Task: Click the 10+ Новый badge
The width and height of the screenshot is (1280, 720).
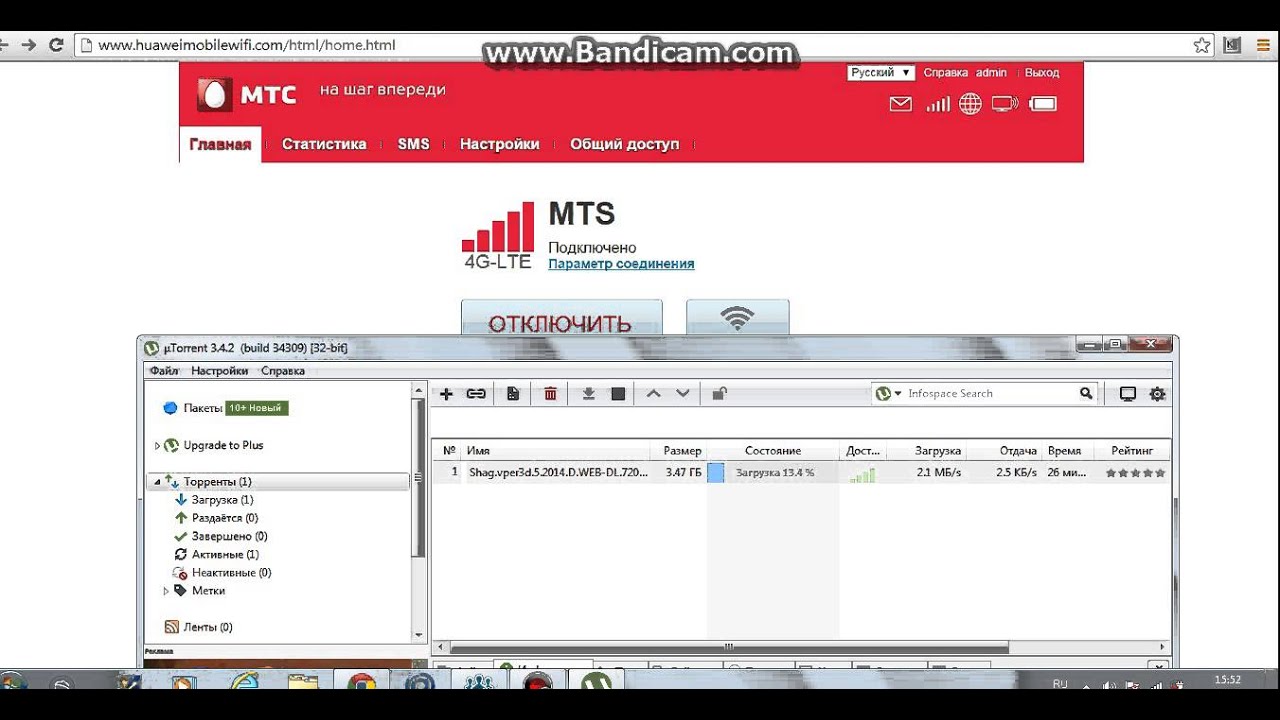Action: point(257,408)
